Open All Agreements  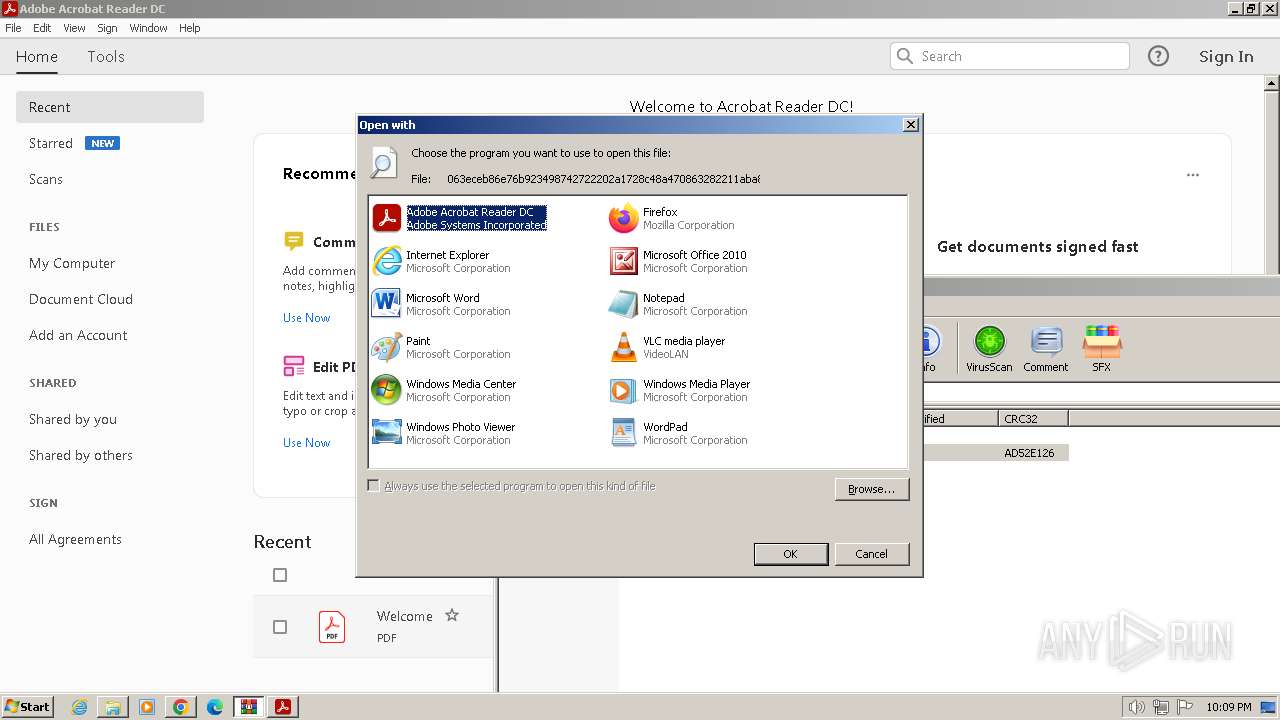click(x=75, y=539)
